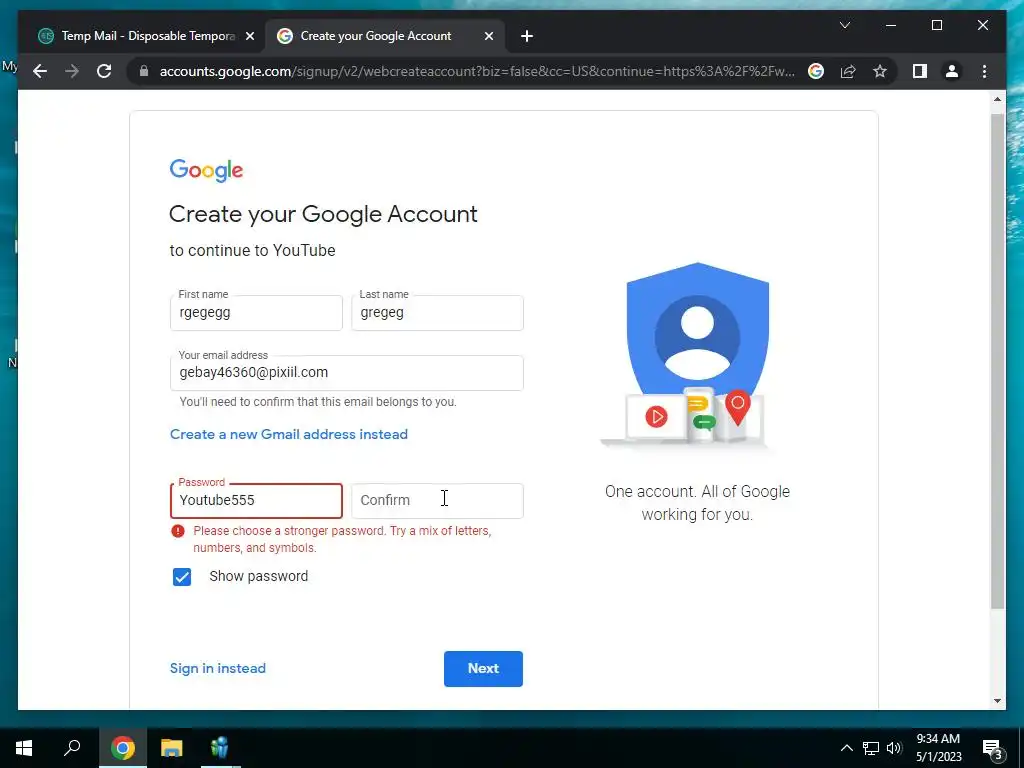The height and width of the screenshot is (768, 1024).
Task: Open the network tray icon
Action: point(871,748)
